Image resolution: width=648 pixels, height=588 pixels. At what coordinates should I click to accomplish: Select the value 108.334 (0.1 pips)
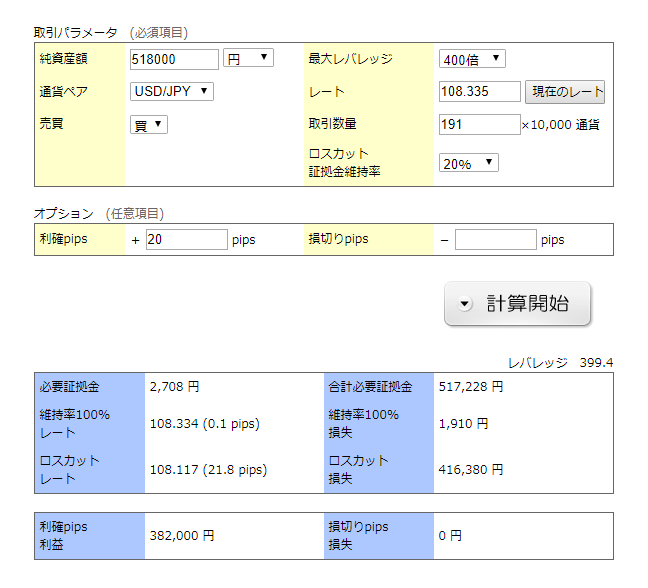click(x=205, y=424)
